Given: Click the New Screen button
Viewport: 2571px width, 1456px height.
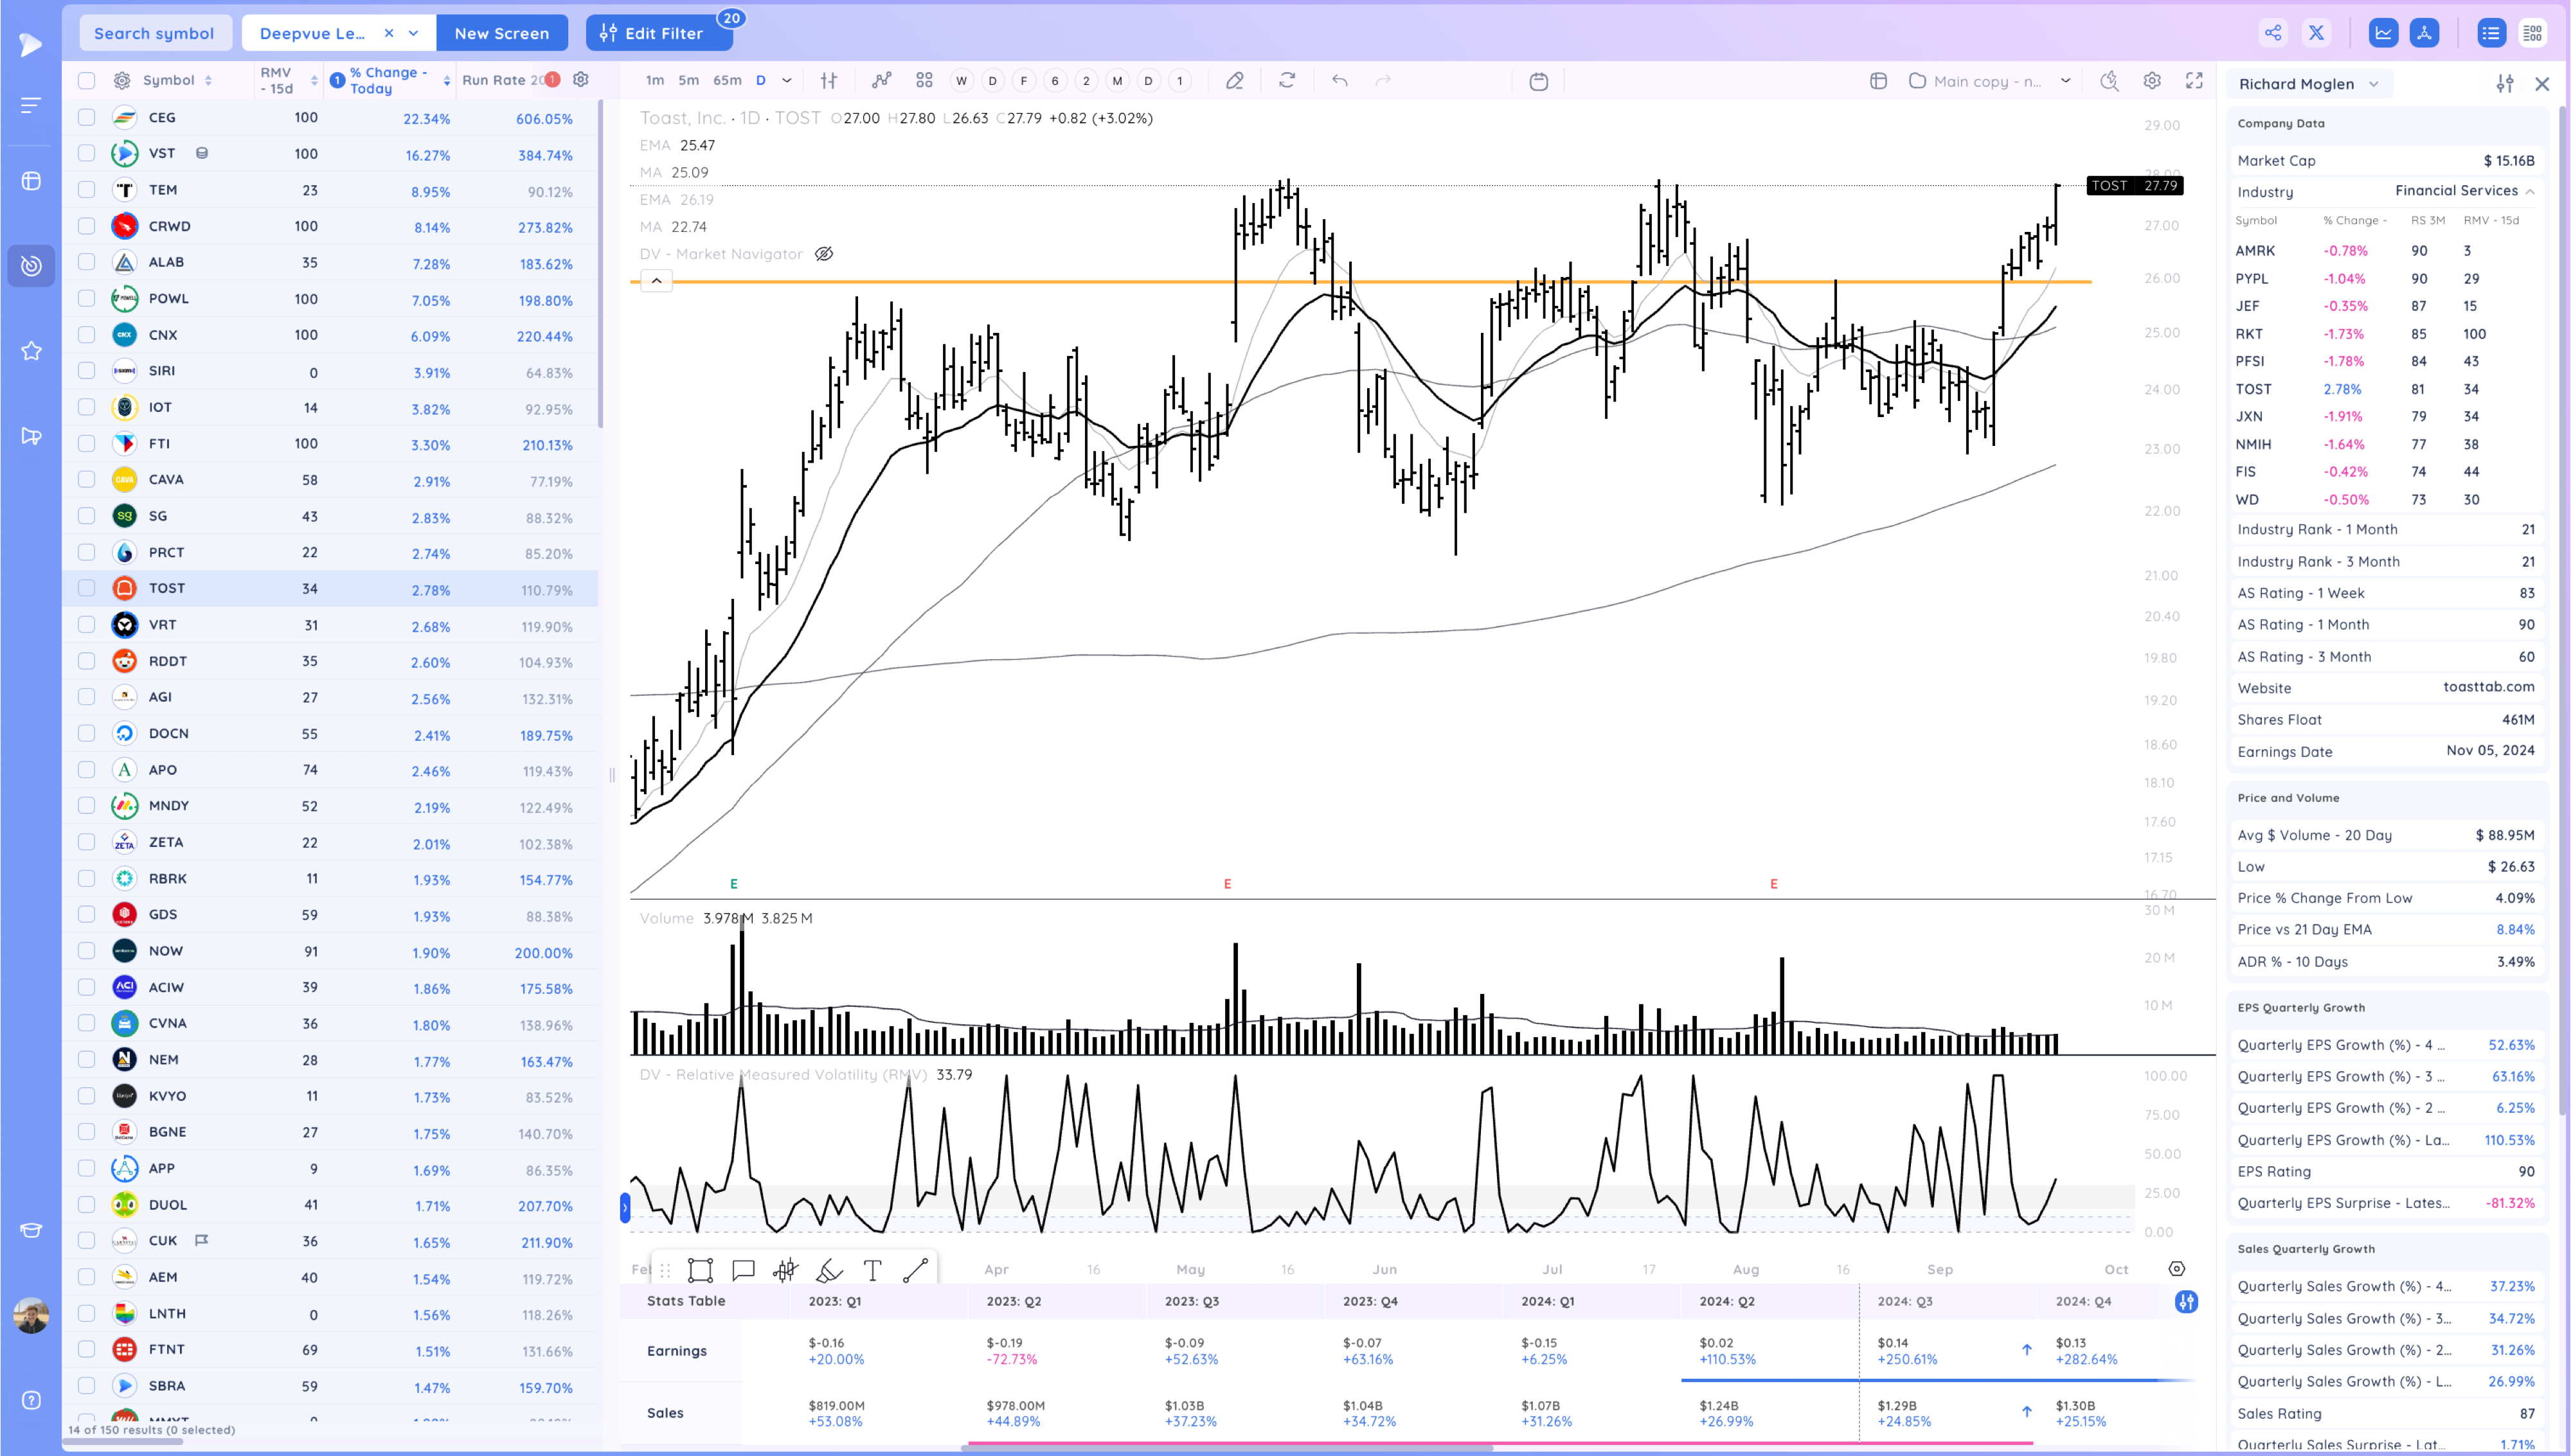Looking at the screenshot, I should pos(501,33).
